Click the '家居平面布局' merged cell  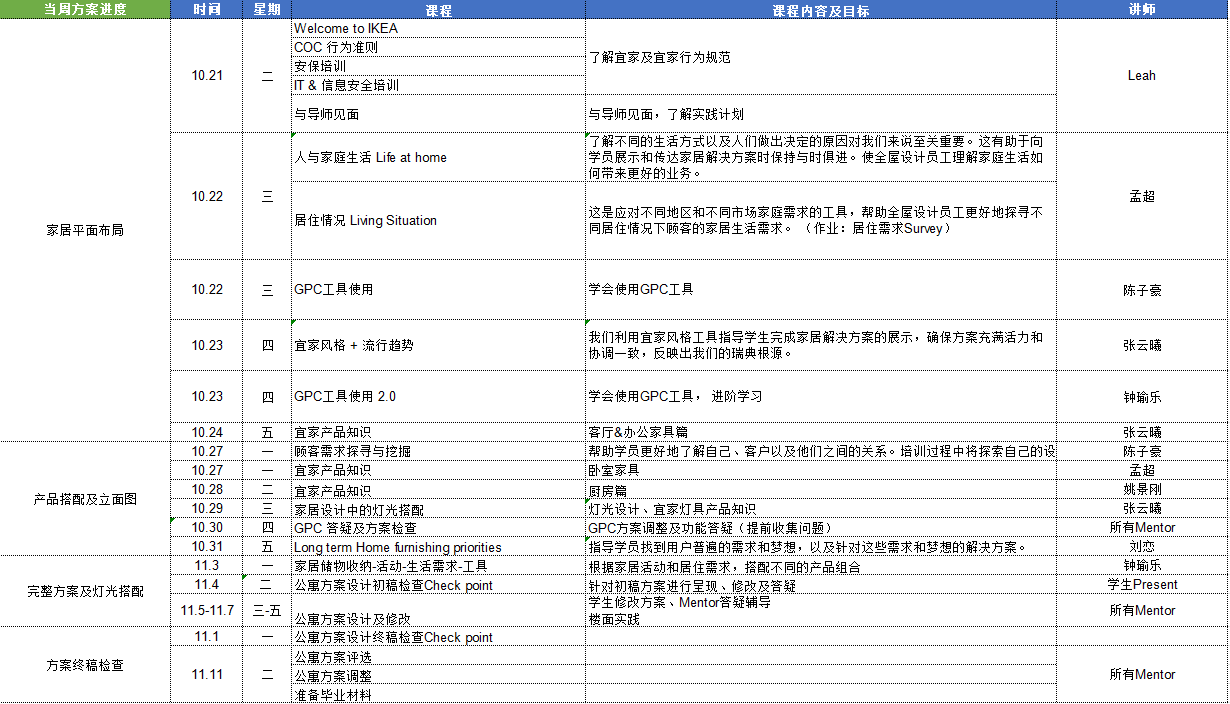pyautogui.click(x=84, y=231)
